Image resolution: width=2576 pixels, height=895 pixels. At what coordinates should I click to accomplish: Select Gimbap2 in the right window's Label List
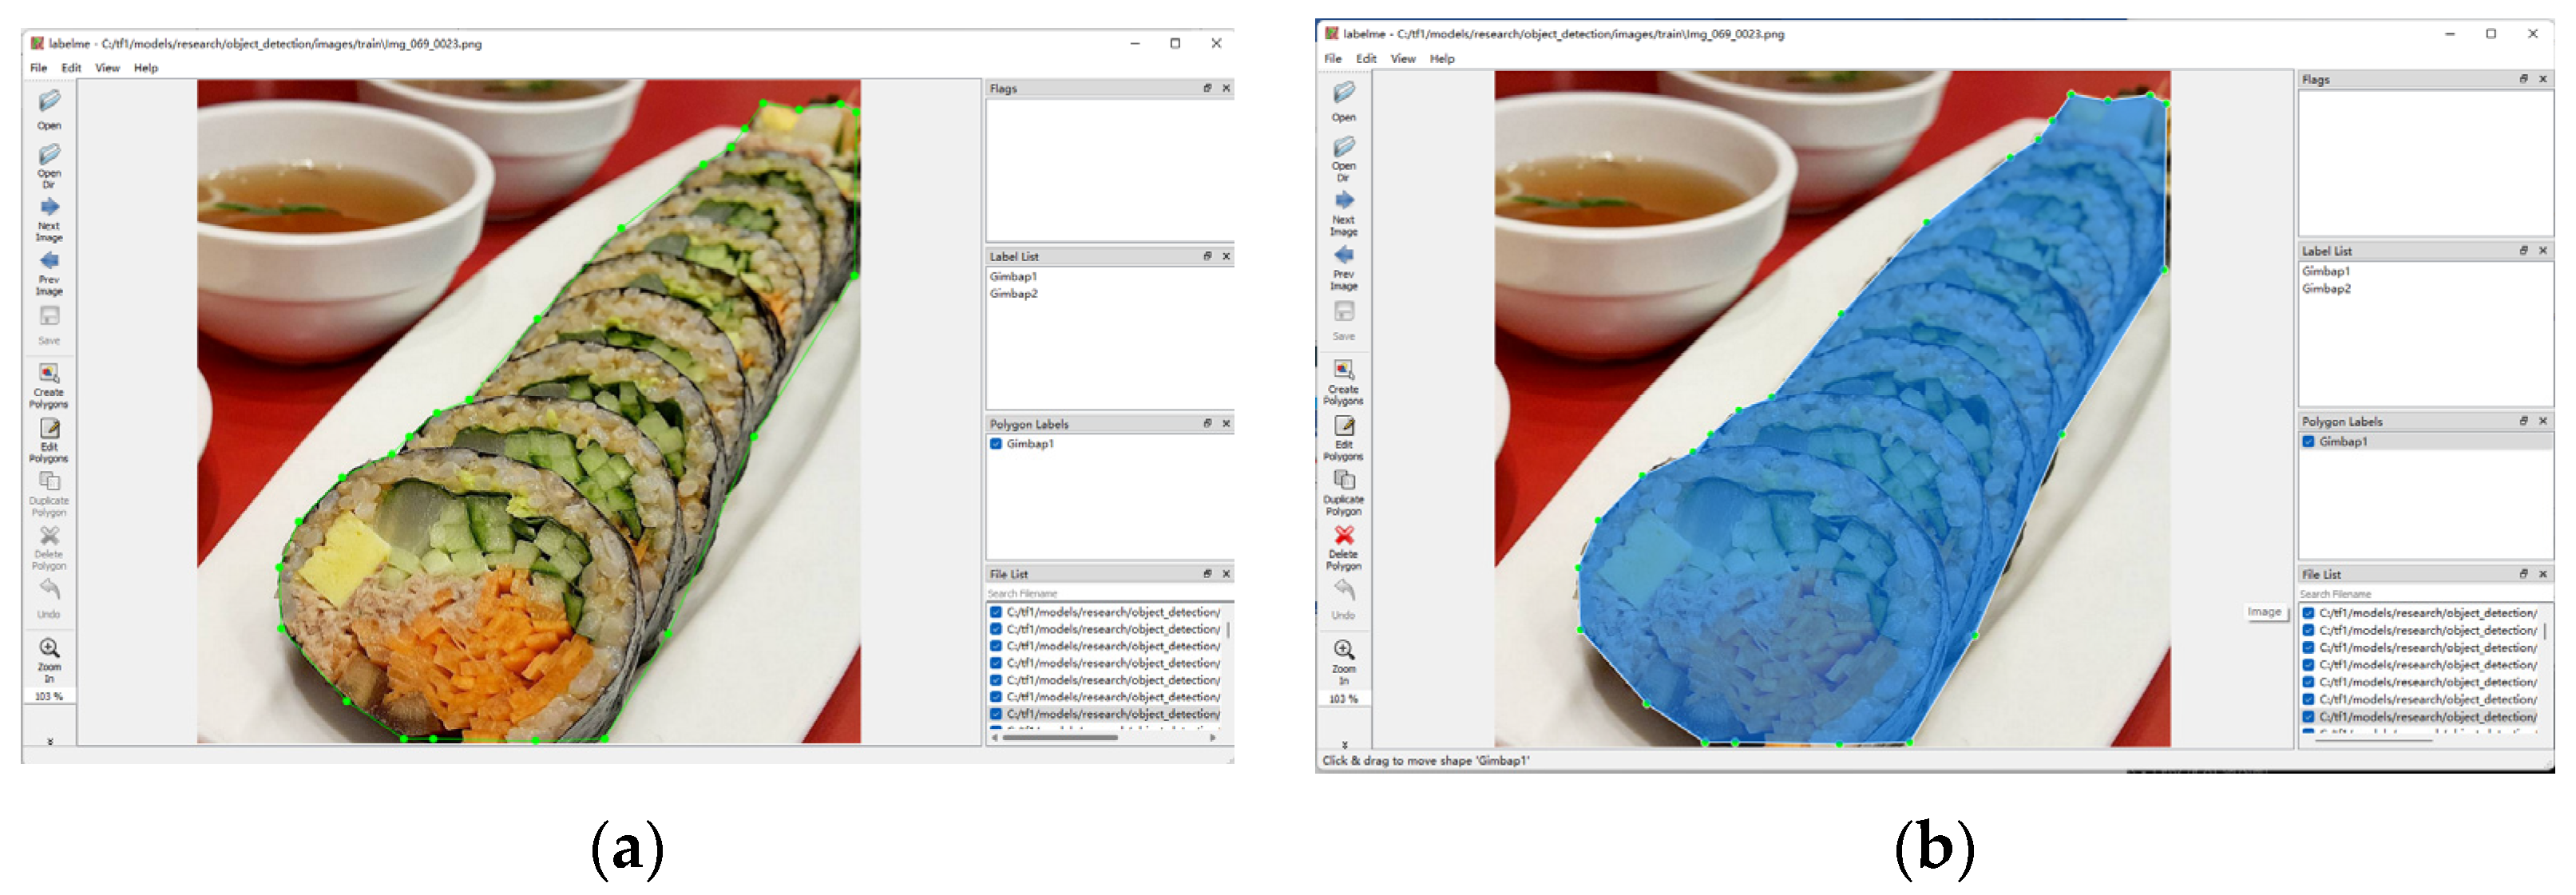click(2326, 289)
